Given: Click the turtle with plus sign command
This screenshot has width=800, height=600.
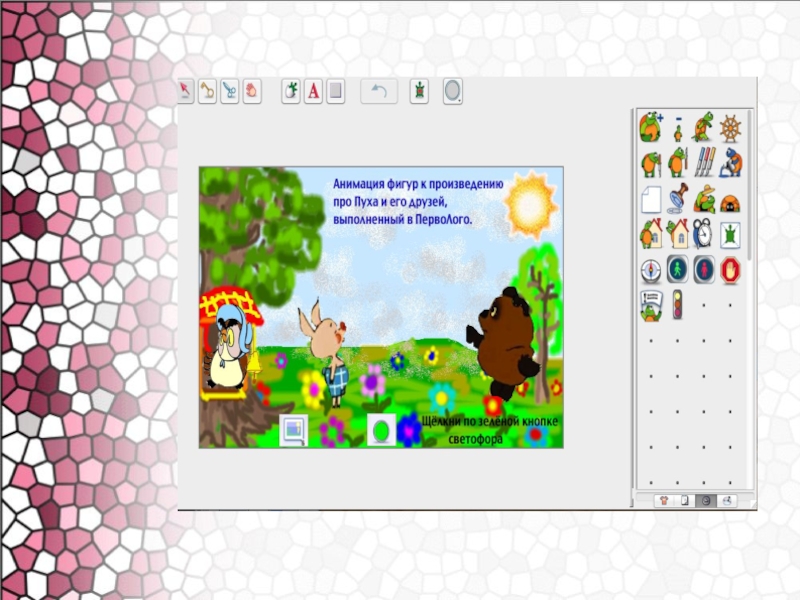Looking at the screenshot, I should (651, 128).
